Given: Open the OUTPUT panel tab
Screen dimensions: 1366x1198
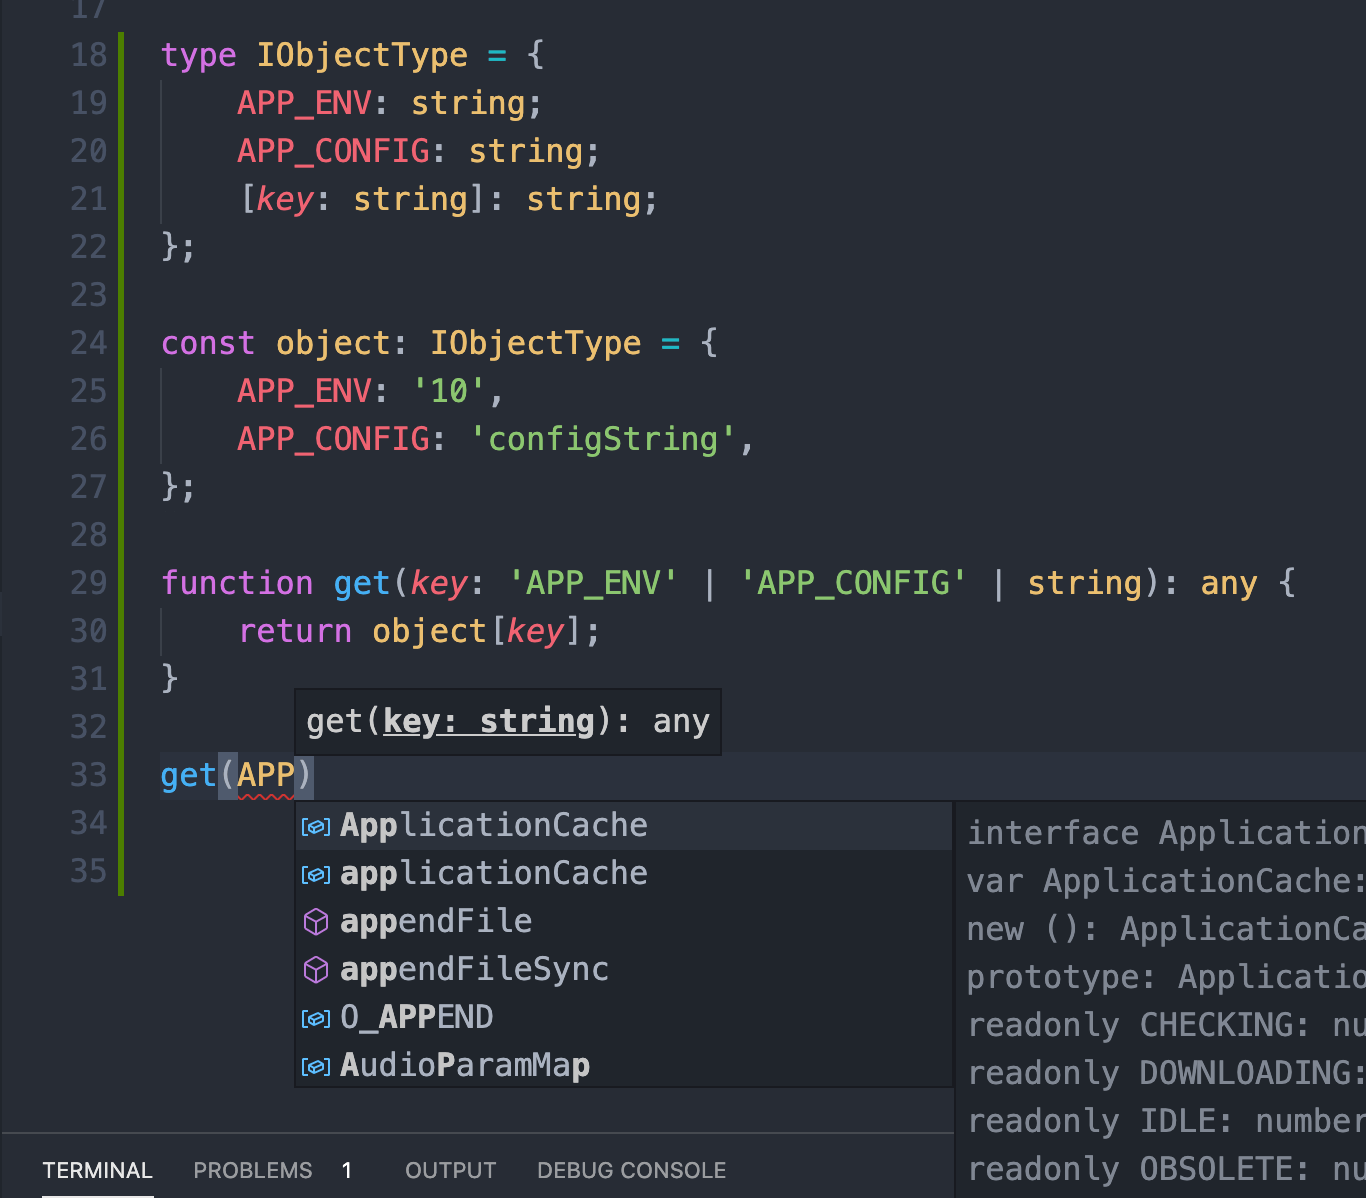Looking at the screenshot, I should tap(450, 1170).
